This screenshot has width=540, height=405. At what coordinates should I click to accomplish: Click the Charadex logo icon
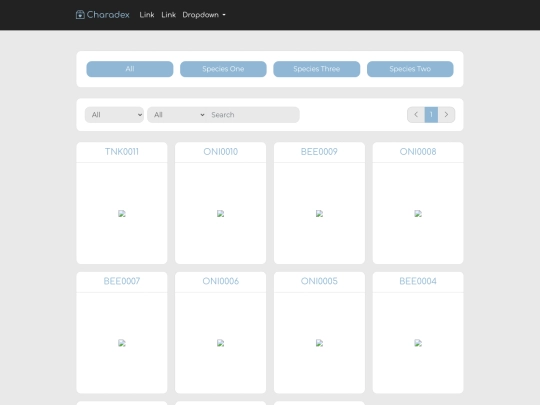[x=80, y=15]
